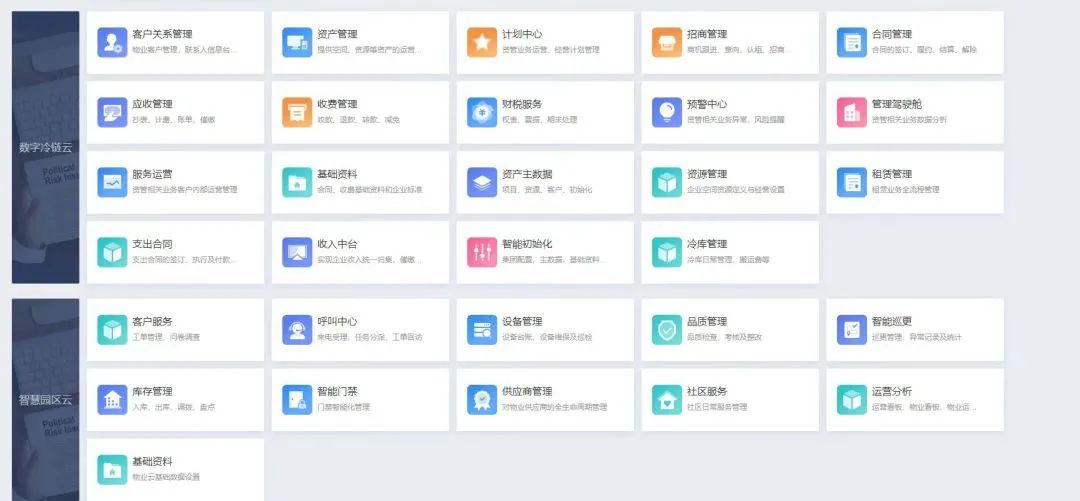Viewport: 1080px width, 501px height.
Task: Click the 入库、出库、调拨、盘点 description
Action: 174,407
